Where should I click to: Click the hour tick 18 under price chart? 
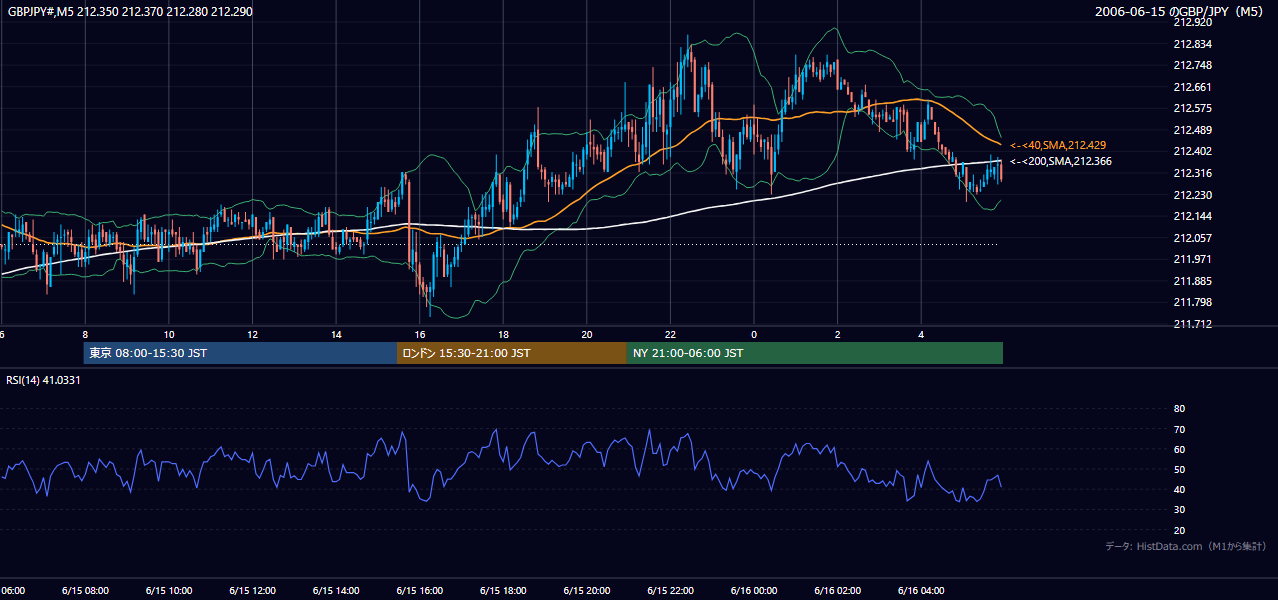[503, 334]
